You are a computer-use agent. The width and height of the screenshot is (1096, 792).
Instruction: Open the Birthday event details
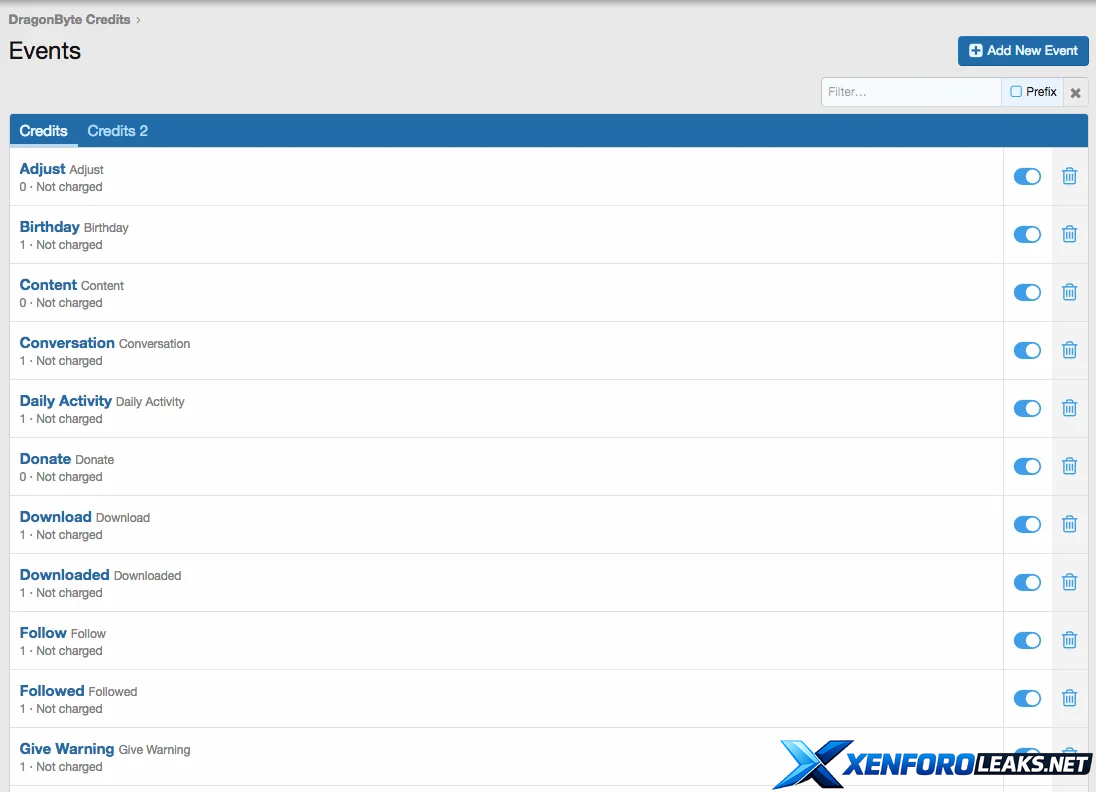[x=49, y=227]
